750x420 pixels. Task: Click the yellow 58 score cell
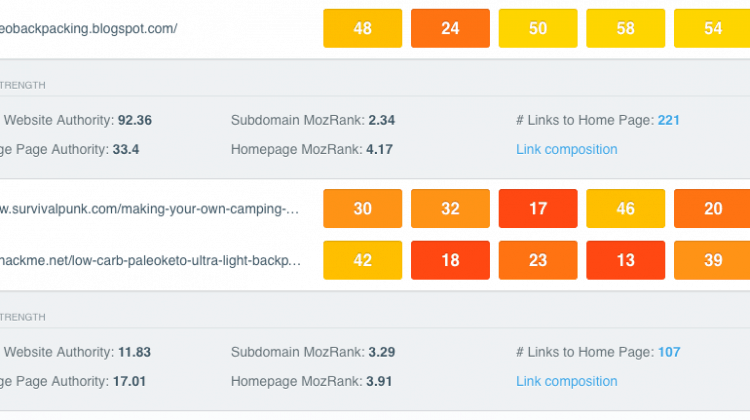[626, 28]
